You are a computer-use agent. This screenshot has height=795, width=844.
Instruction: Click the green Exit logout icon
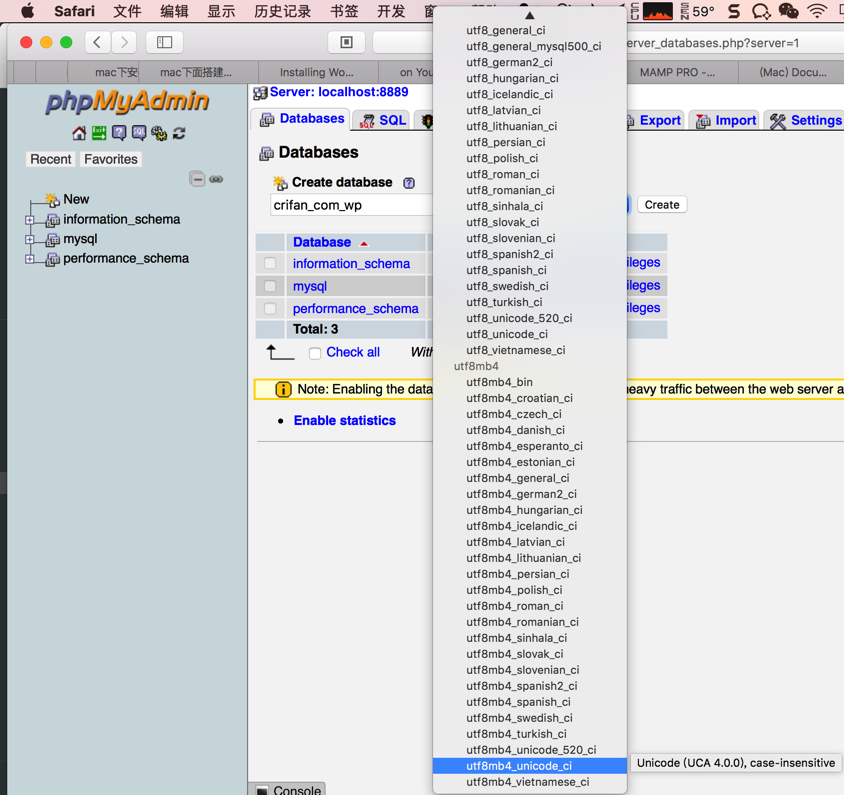coord(99,133)
